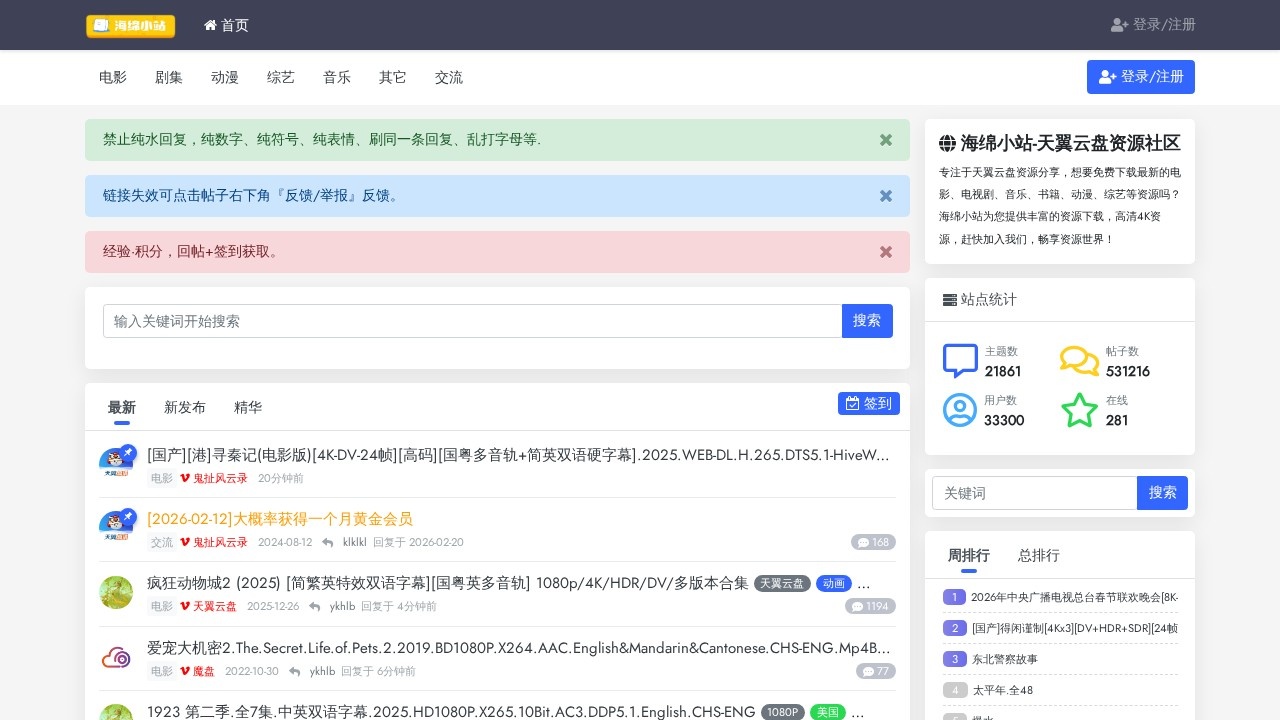Focus the sidebar 关键词 search field
The height and width of the screenshot is (720, 1280).
1034,493
